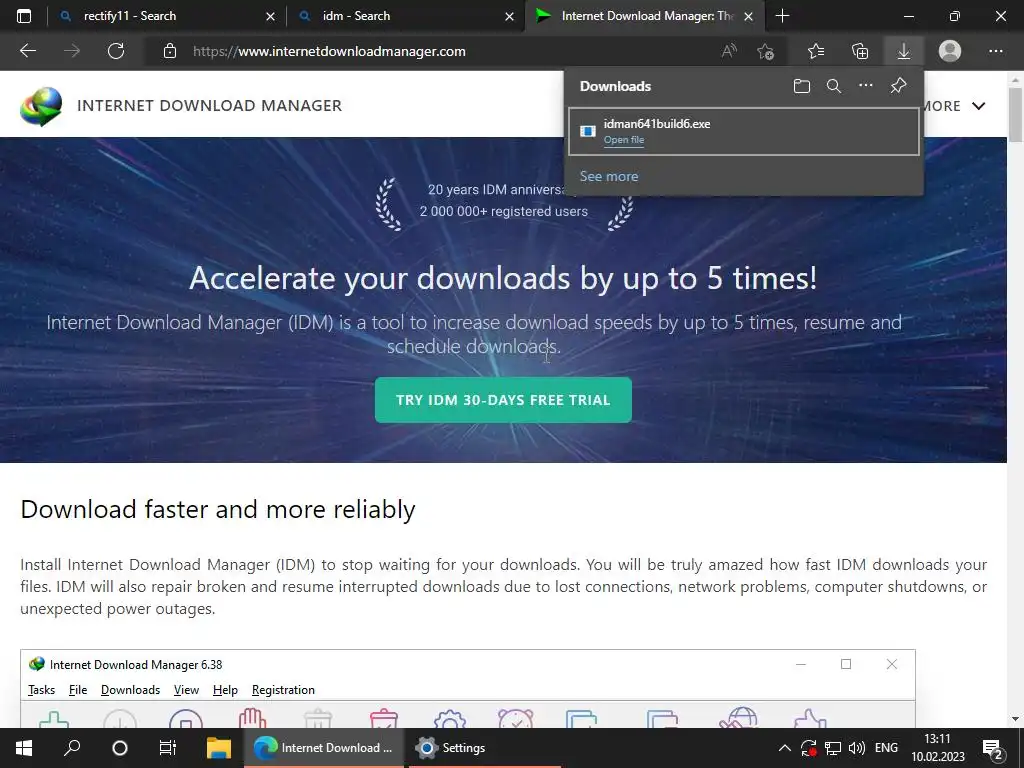Open the browser profile avatar
Image resolution: width=1024 pixels, height=768 pixels.
coord(950,51)
